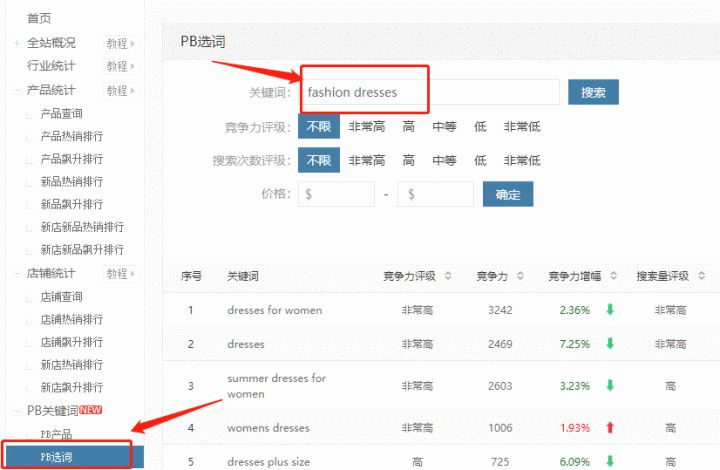Open the 首页 home page link
The width and height of the screenshot is (720, 470).
click(x=39, y=18)
